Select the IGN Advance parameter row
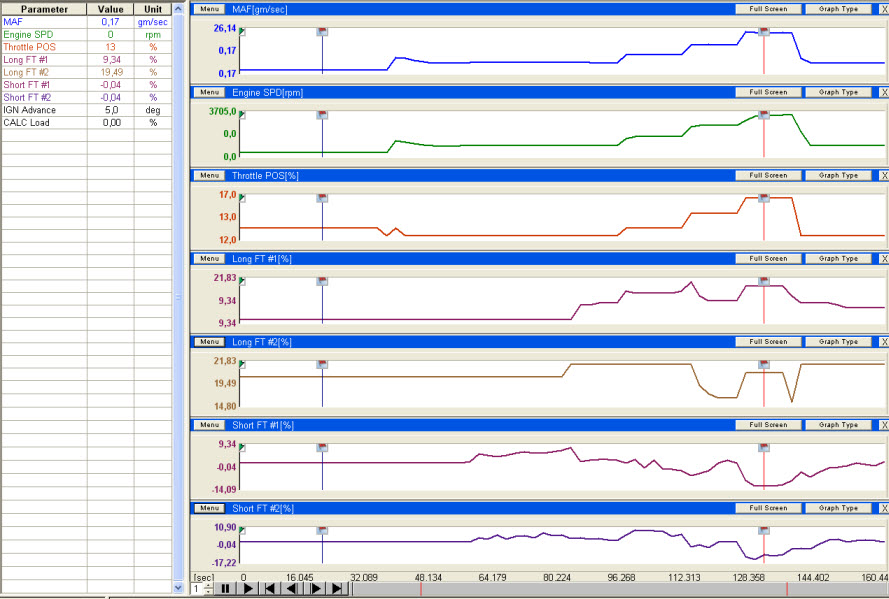 coord(43,110)
